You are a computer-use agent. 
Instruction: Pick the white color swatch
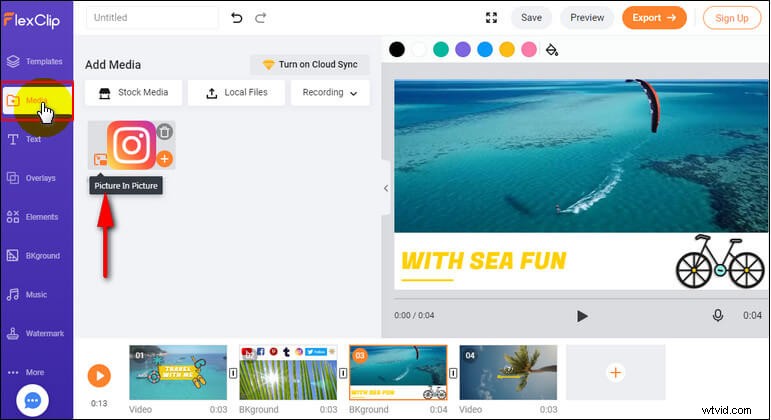(419, 49)
